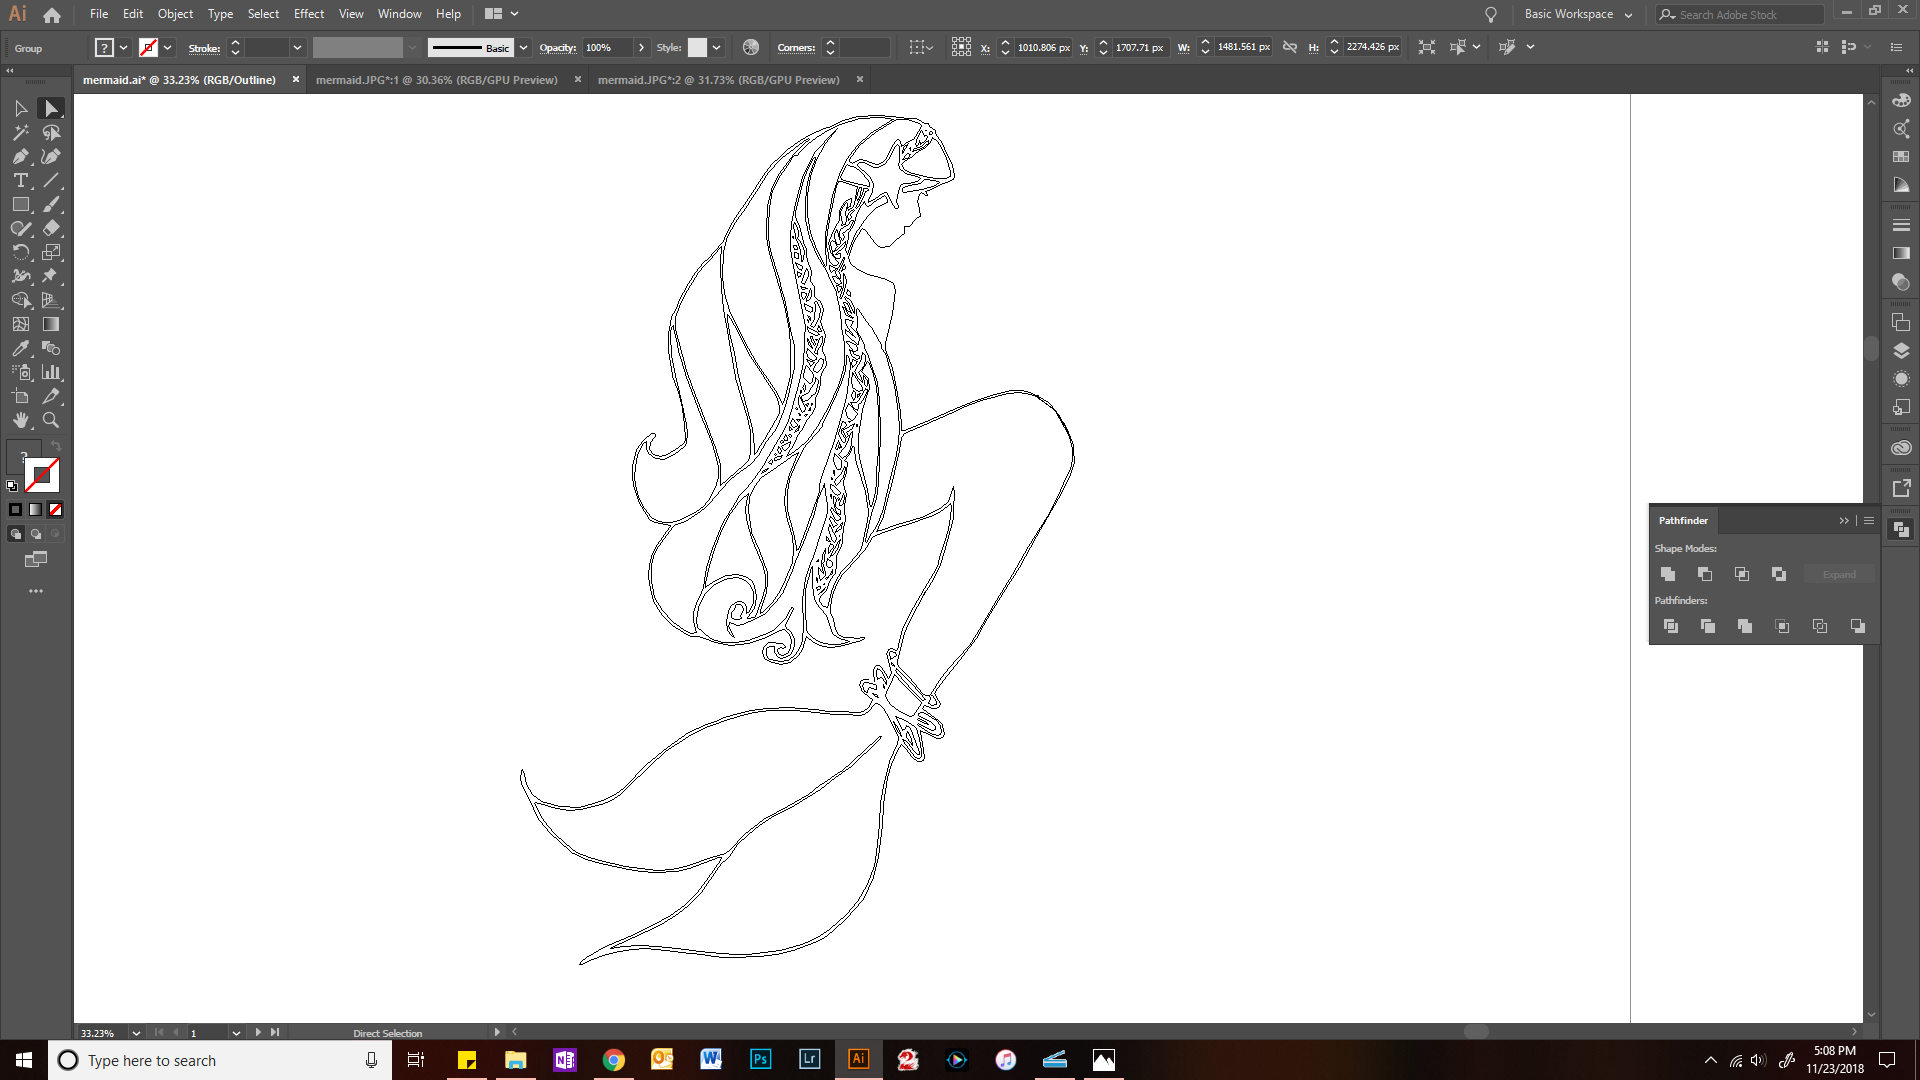Viewport: 1920px width, 1080px height.
Task: Select the Pen tool
Action: [x=20, y=156]
